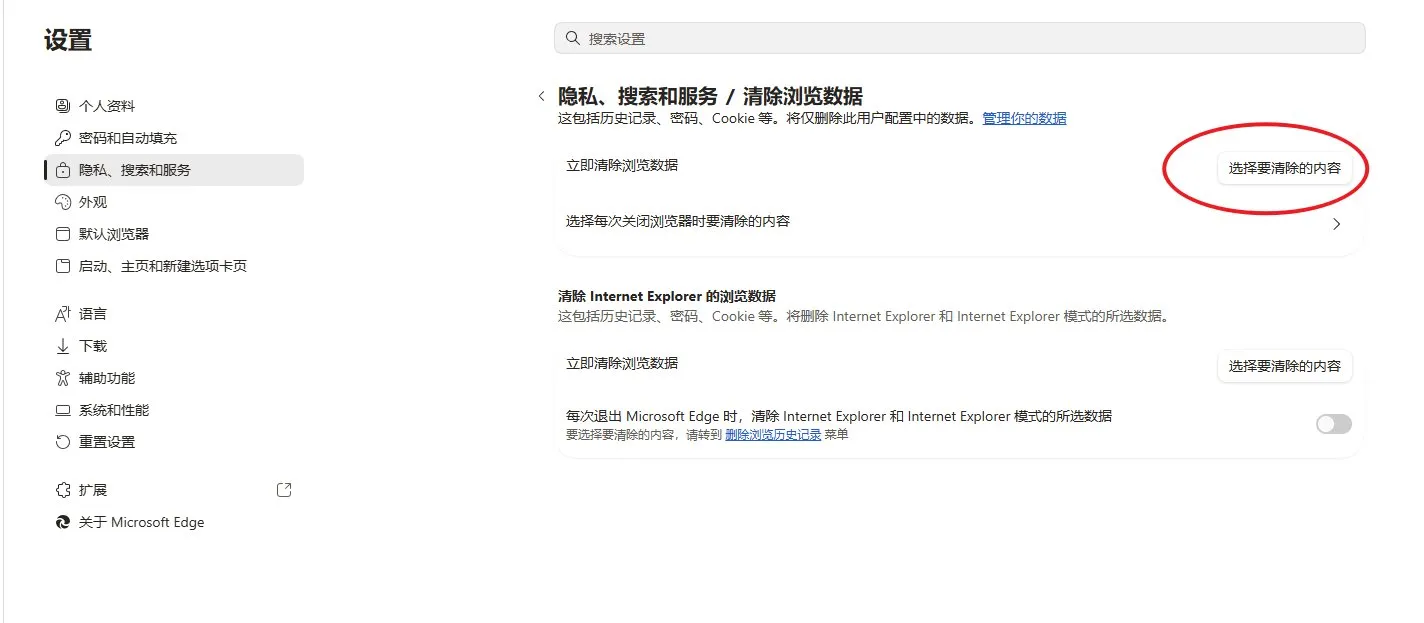The width and height of the screenshot is (1424, 623).
Task: Click the 选择每次关闭浏览器时要清除的内容 row label
Action: click(x=678, y=221)
